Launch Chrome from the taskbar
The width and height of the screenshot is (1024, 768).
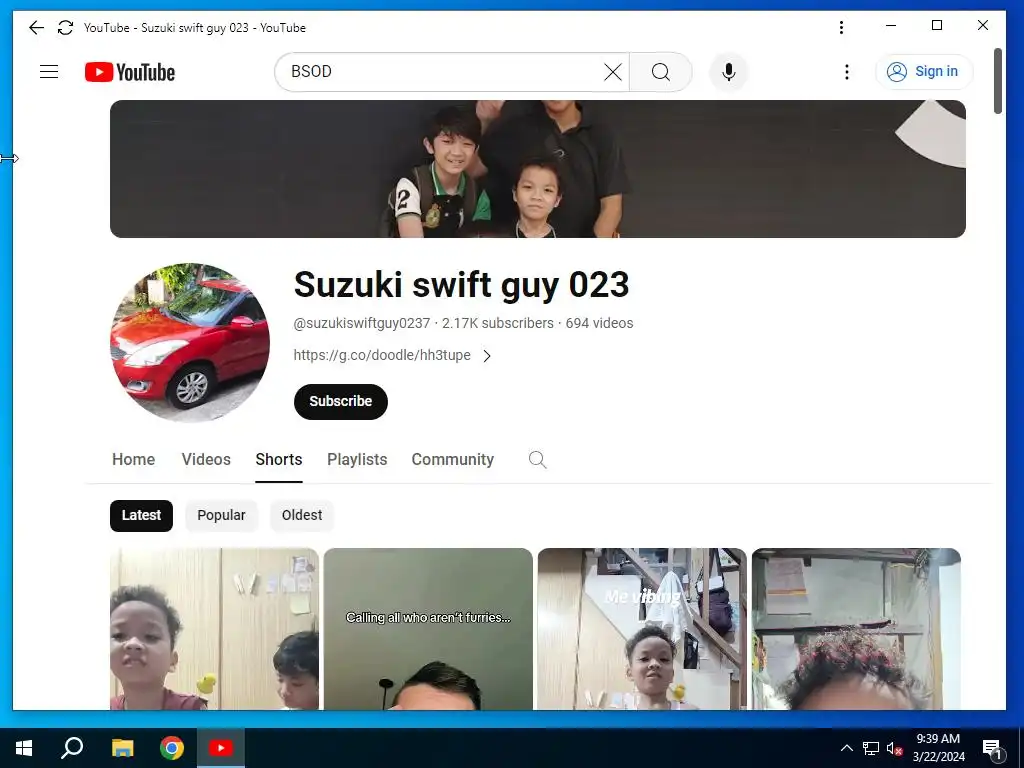[x=172, y=748]
